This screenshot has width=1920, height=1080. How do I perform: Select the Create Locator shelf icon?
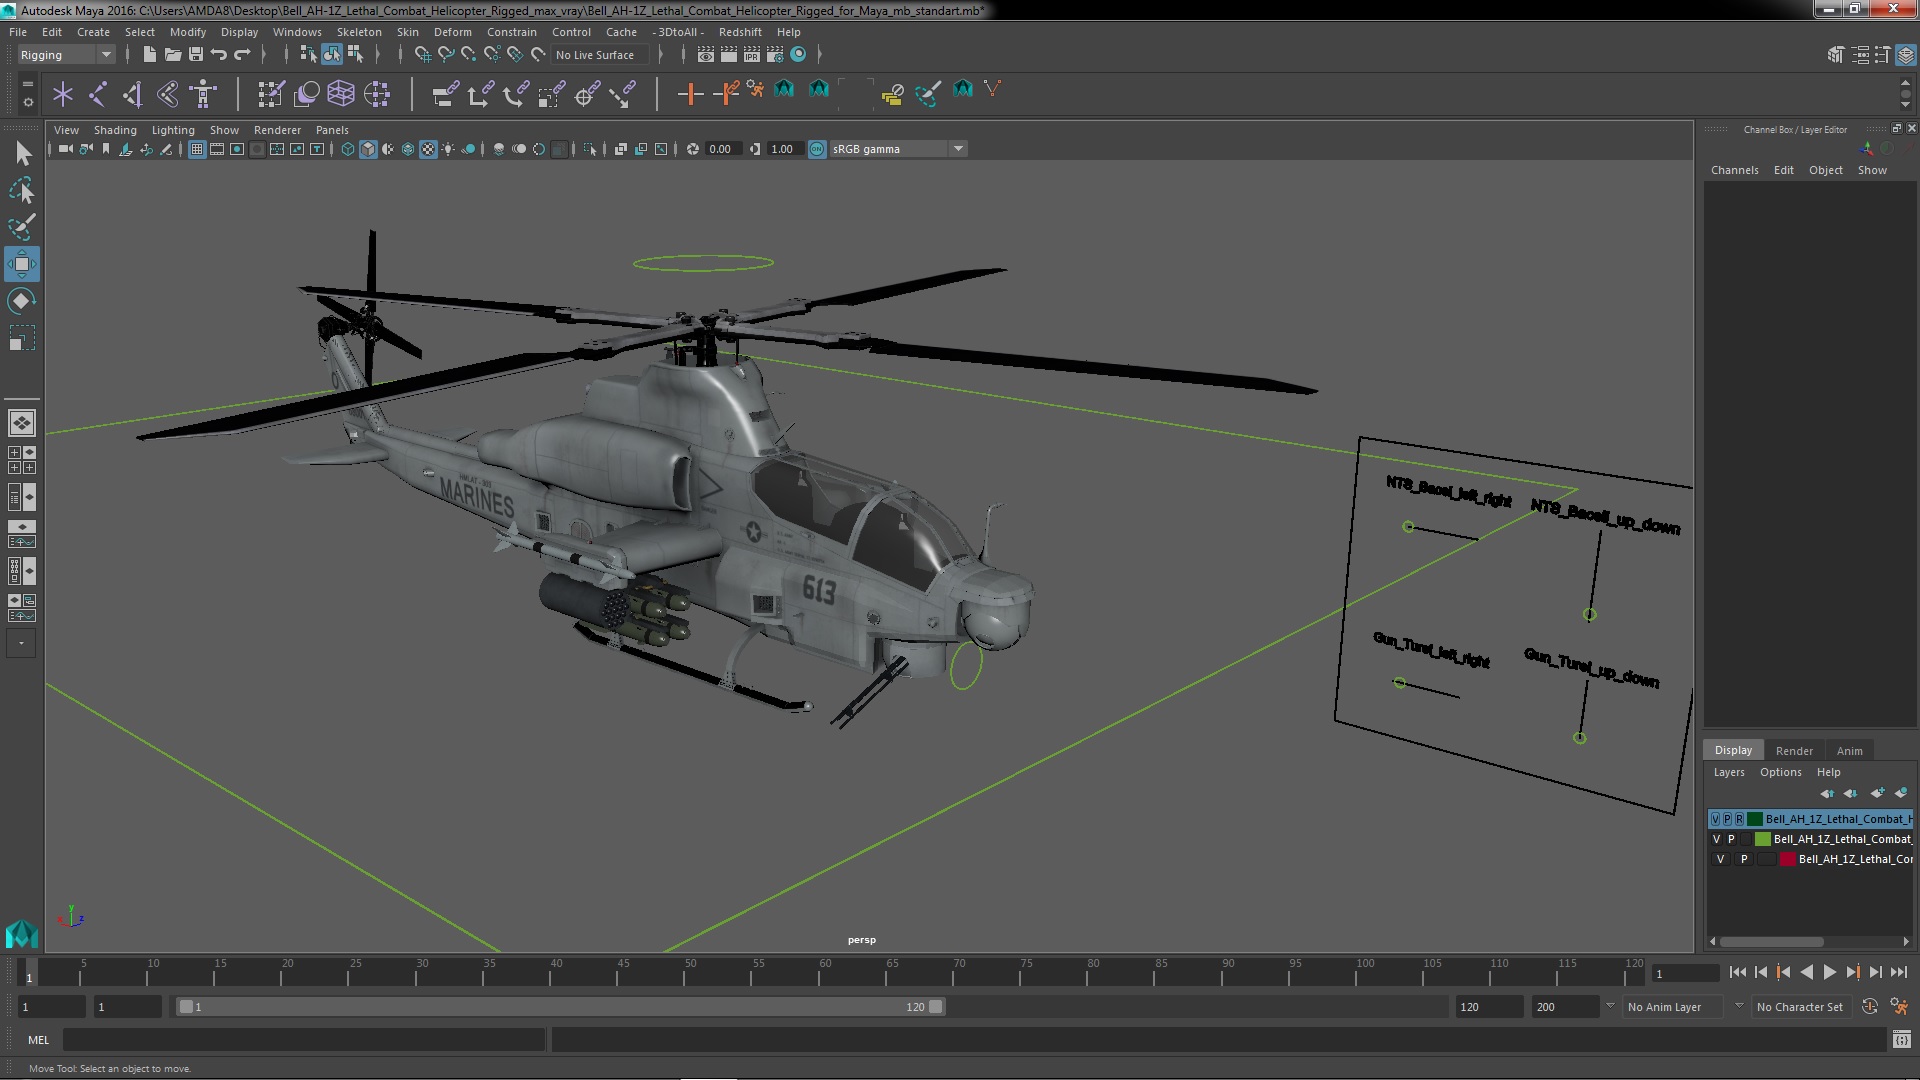point(63,94)
